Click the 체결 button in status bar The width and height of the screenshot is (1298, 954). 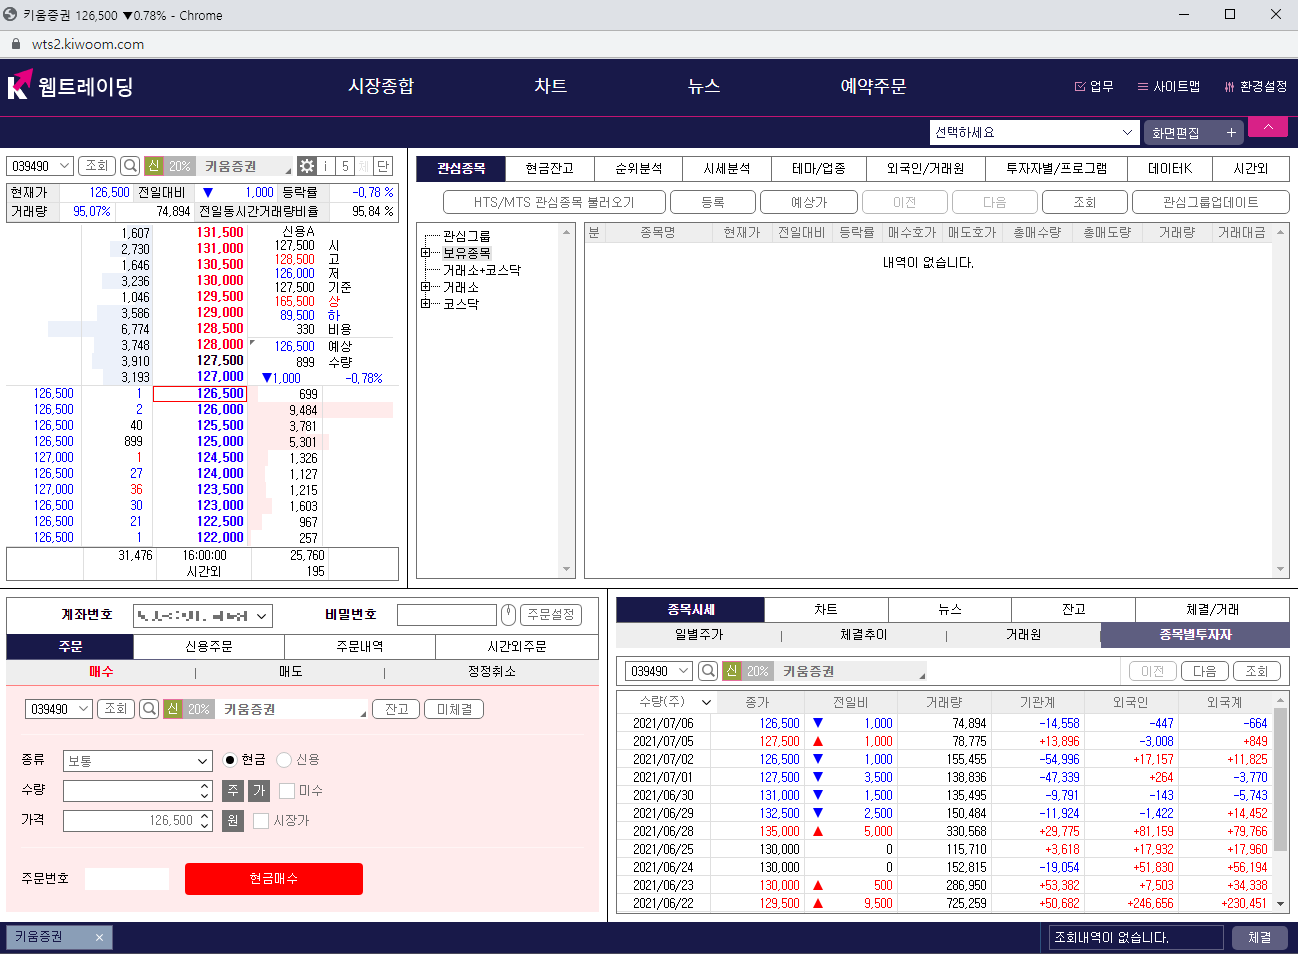tap(1259, 937)
